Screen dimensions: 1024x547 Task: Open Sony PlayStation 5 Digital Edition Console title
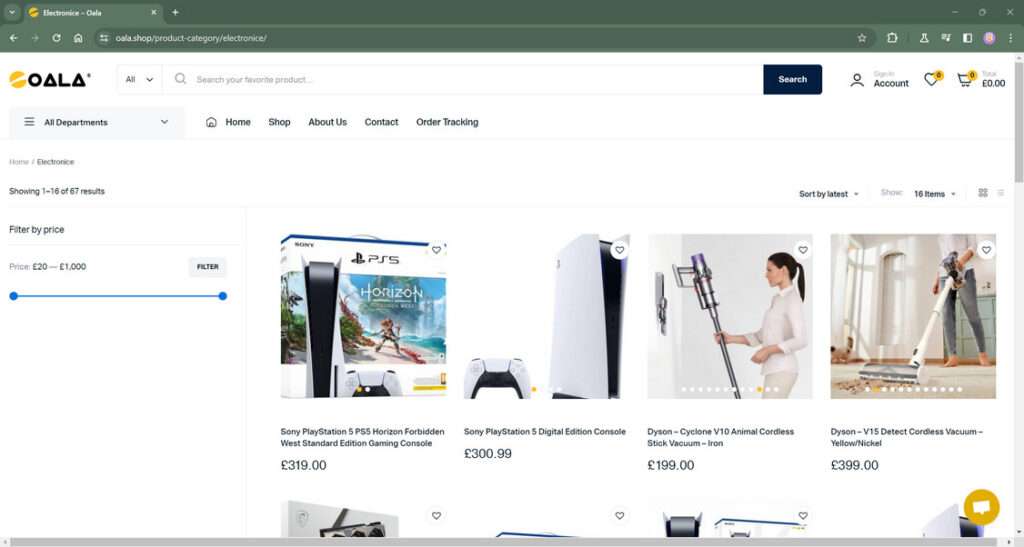pyautogui.click(x=545, y=431)
